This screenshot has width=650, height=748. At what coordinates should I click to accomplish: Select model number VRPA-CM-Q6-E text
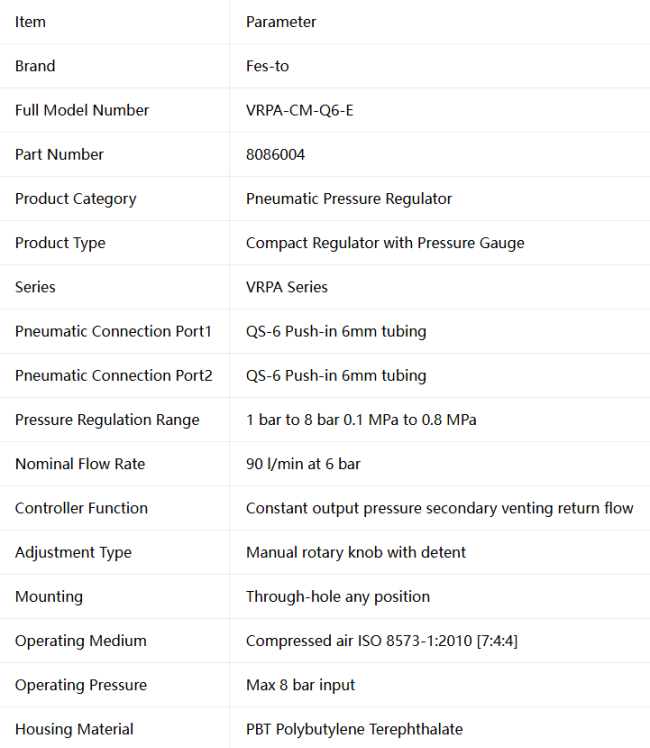[299, 110]
